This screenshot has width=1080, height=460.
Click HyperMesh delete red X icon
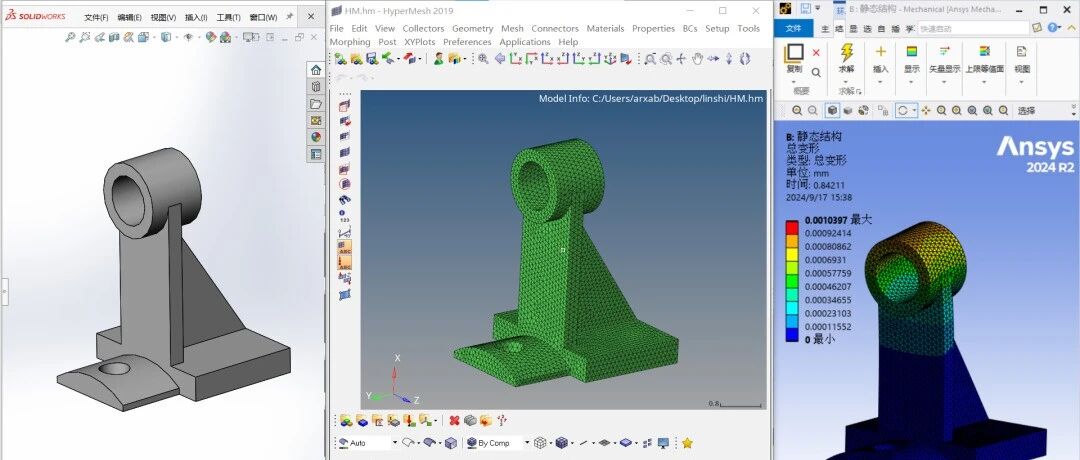[x=455, y=420]
